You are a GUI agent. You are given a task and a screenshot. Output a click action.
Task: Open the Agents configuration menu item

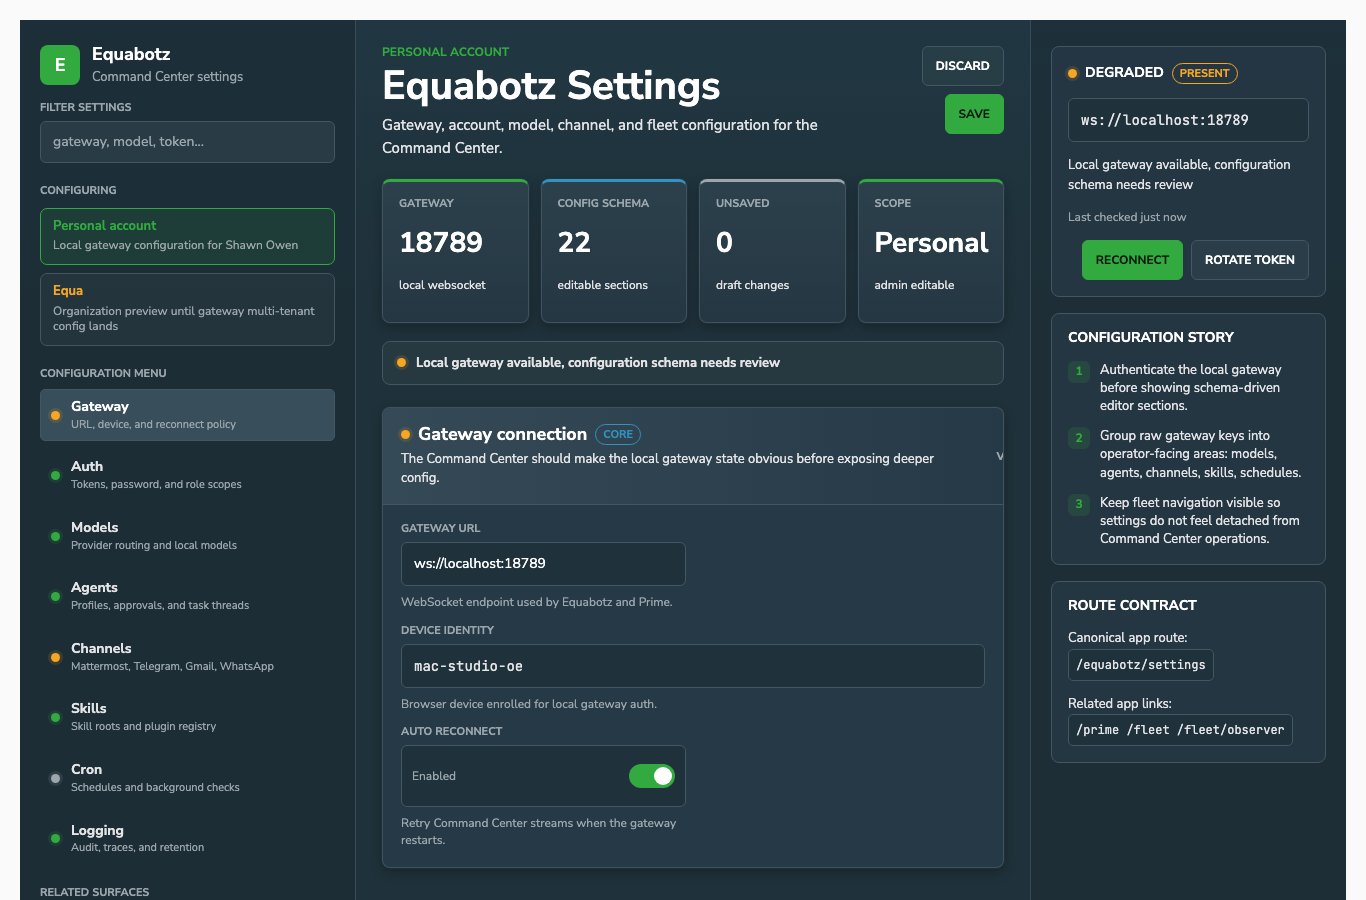pyautogui.click(x=187, y=596)
